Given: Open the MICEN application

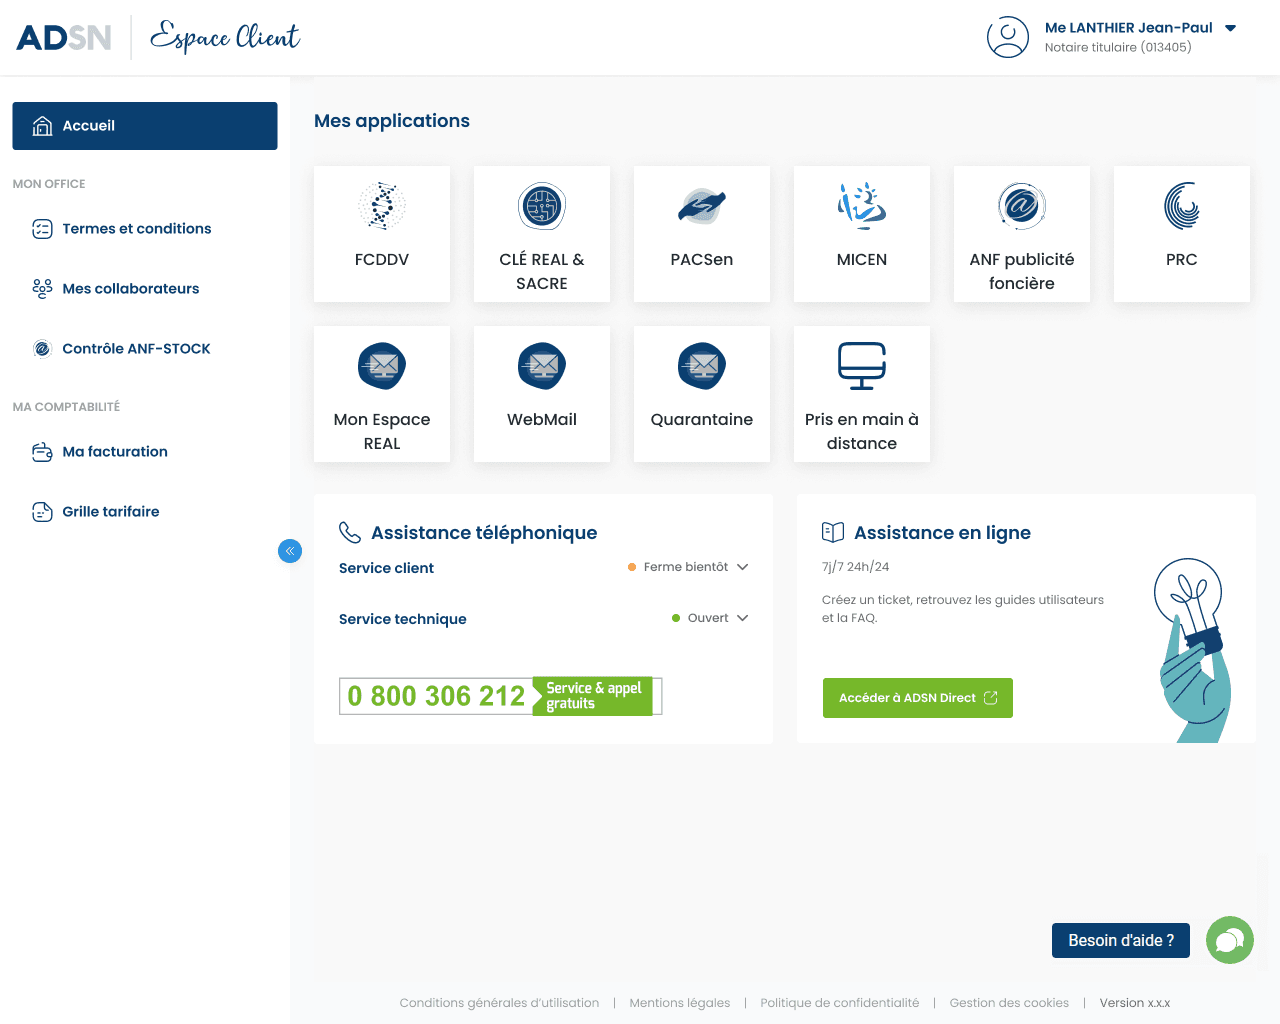Looking at the screenshot, I should [862, 234].
